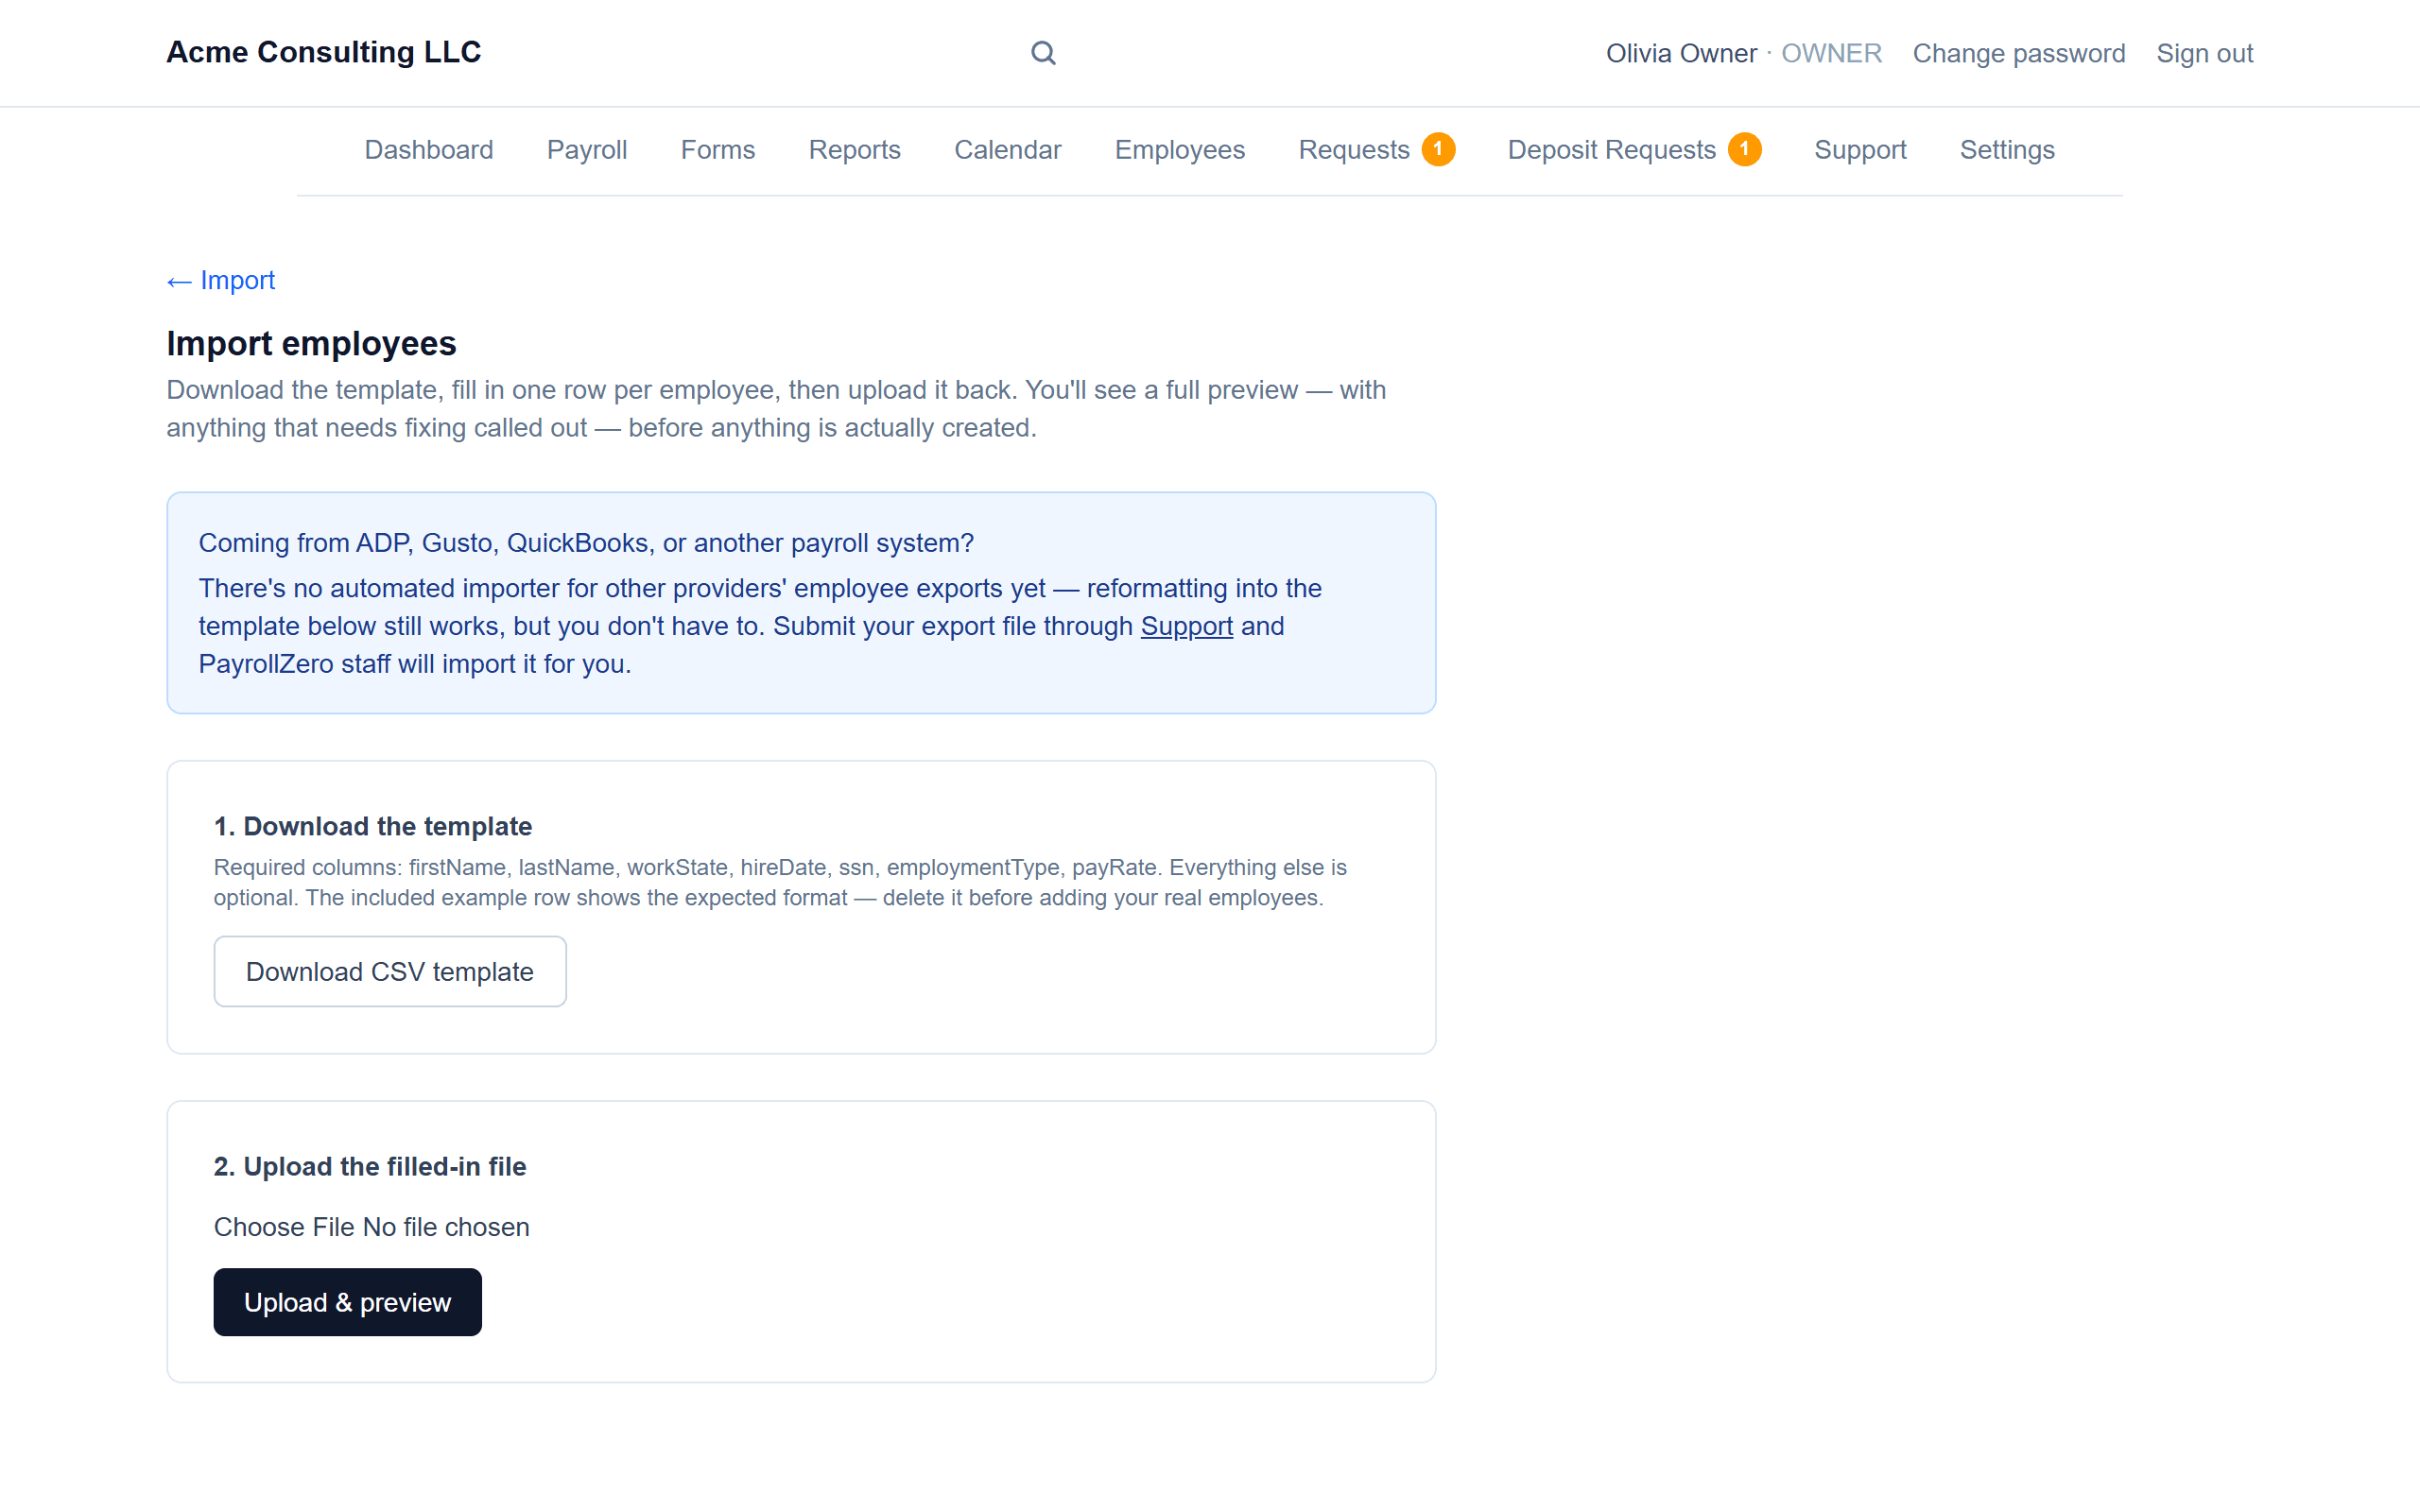Screen dimensions: 2420x1512
Task: Download the CSV template
Action: 390,971
